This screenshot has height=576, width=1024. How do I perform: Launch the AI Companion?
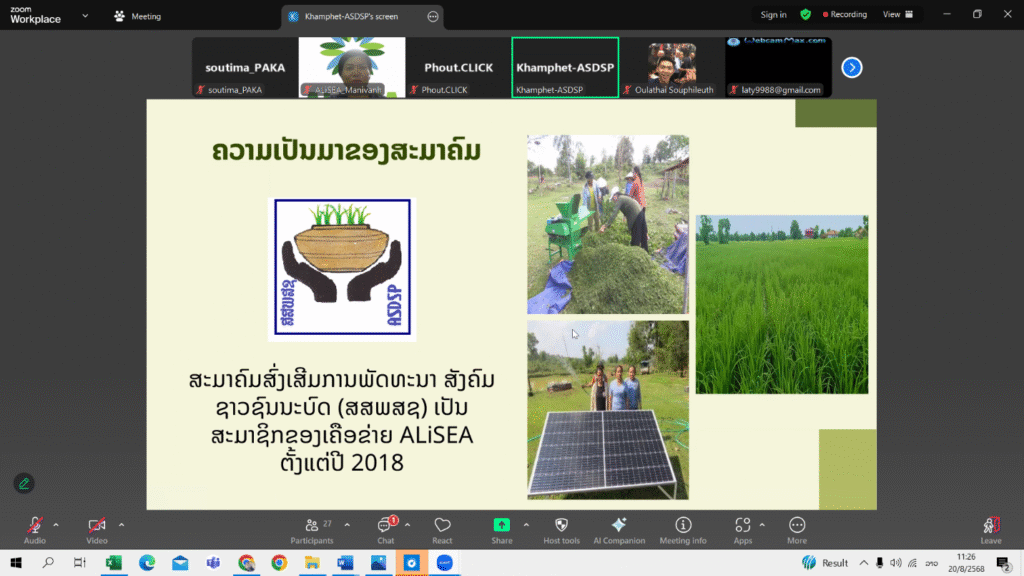pyautogui.click(x=619, y=530)
